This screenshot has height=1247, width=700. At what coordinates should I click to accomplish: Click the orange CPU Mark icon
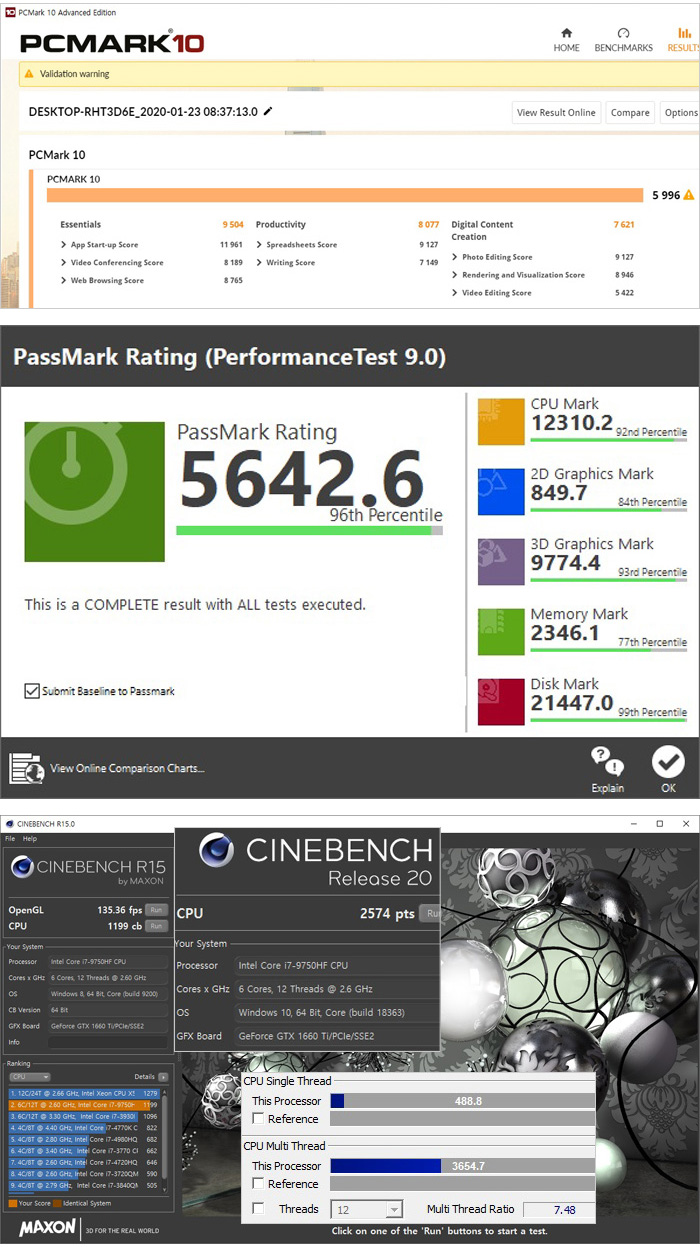click(501, 421)
